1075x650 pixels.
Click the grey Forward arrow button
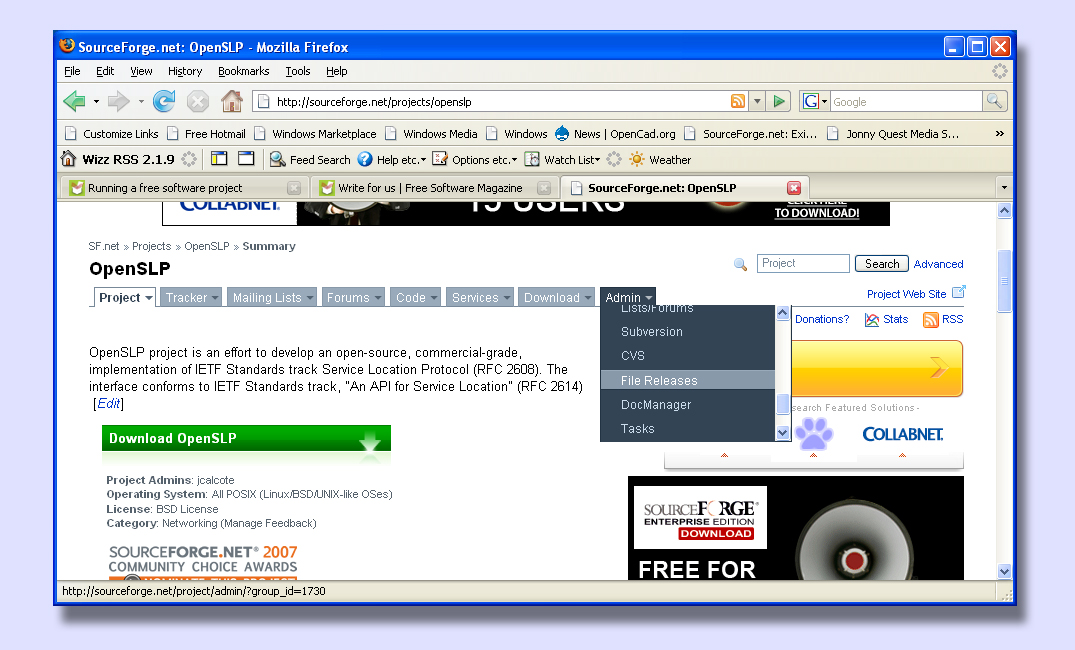tap(119, 101)
